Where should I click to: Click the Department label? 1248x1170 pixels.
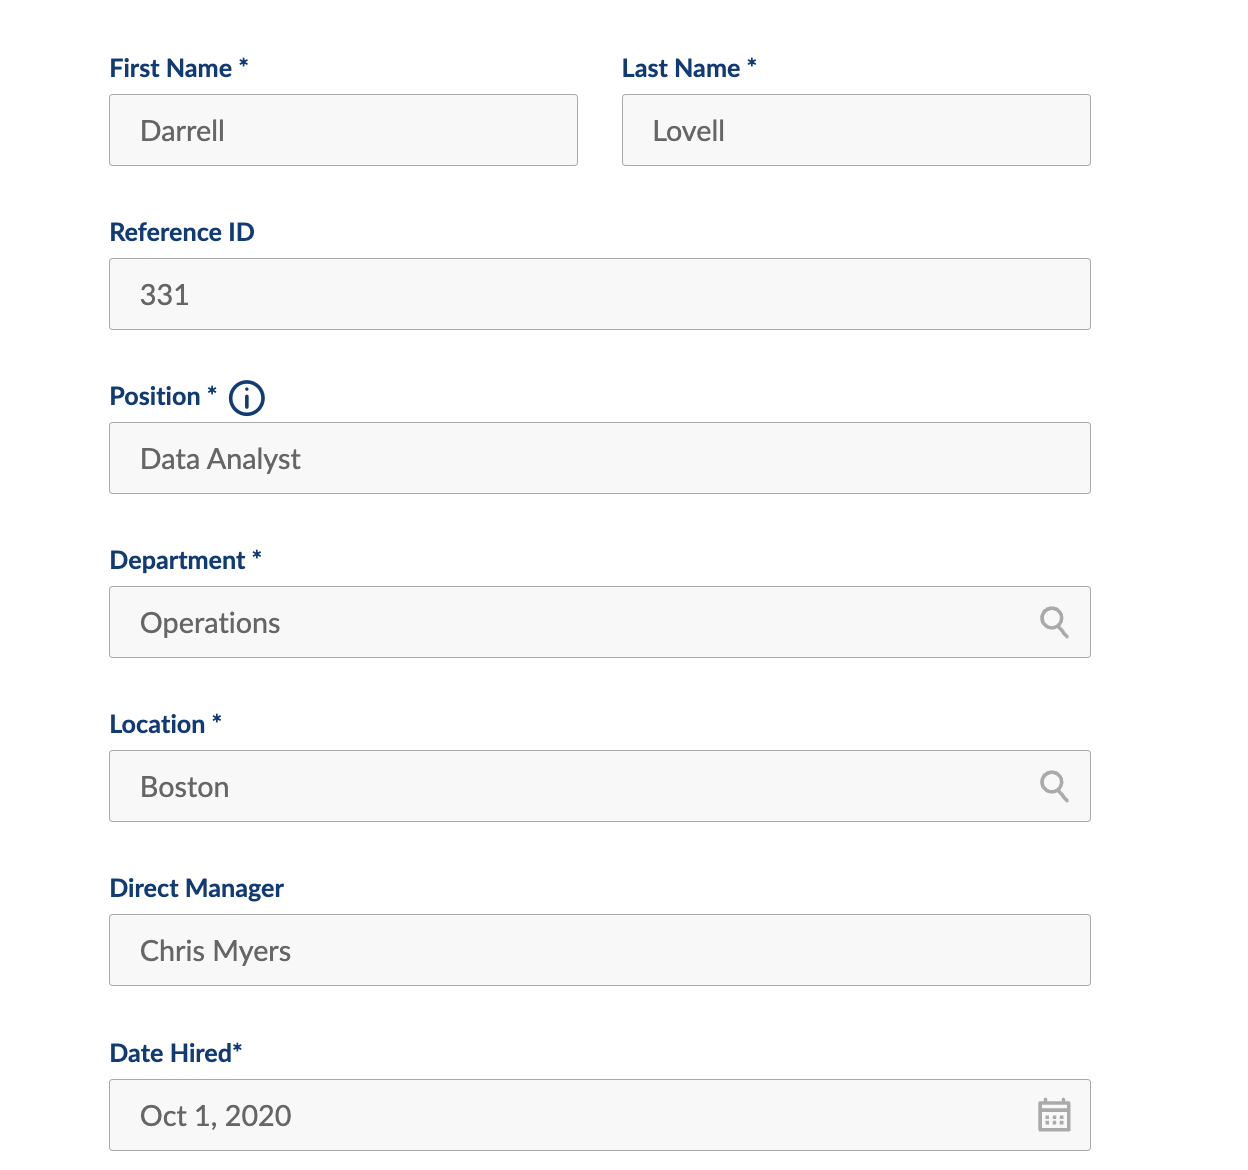coord(177,560)
